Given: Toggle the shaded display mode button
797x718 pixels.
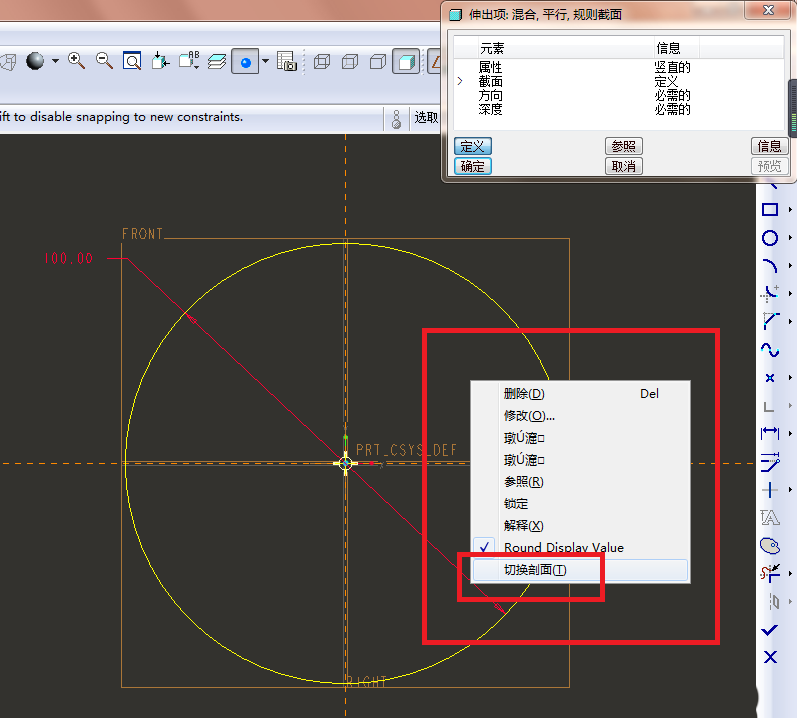Looking at the screenshot, I should click(x=405, y=62).
